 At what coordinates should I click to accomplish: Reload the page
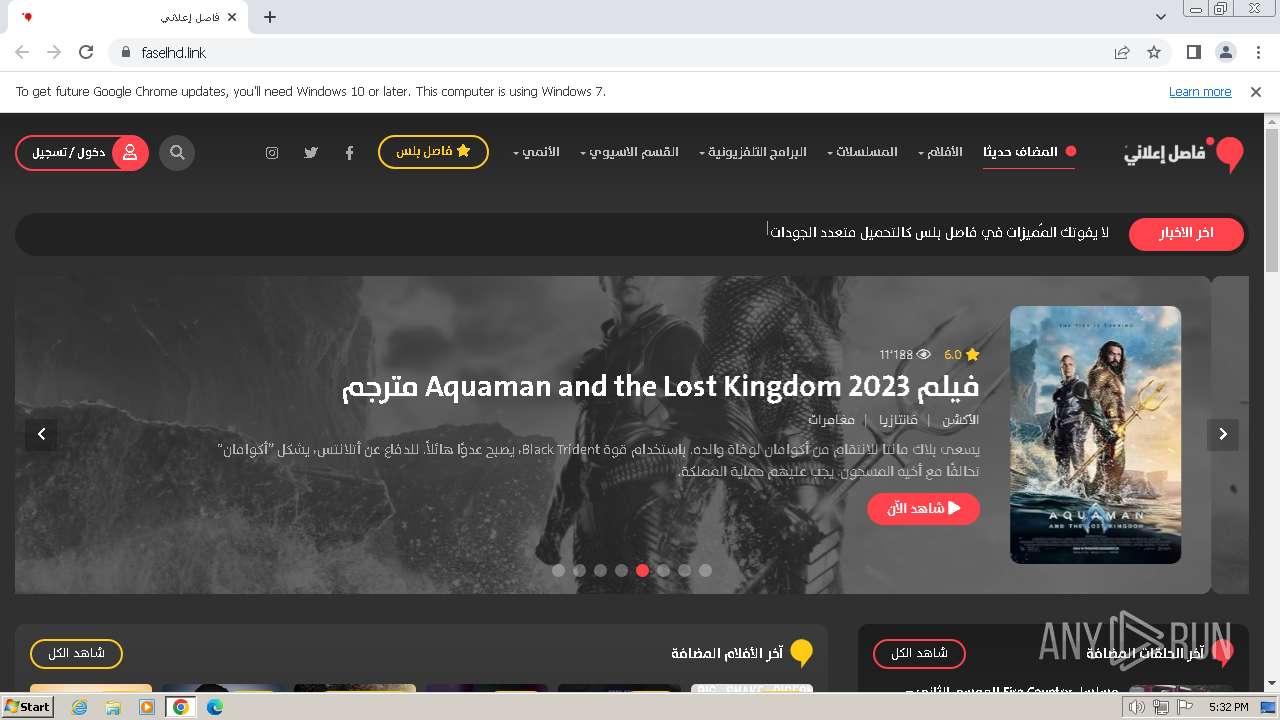click(86, 52)
